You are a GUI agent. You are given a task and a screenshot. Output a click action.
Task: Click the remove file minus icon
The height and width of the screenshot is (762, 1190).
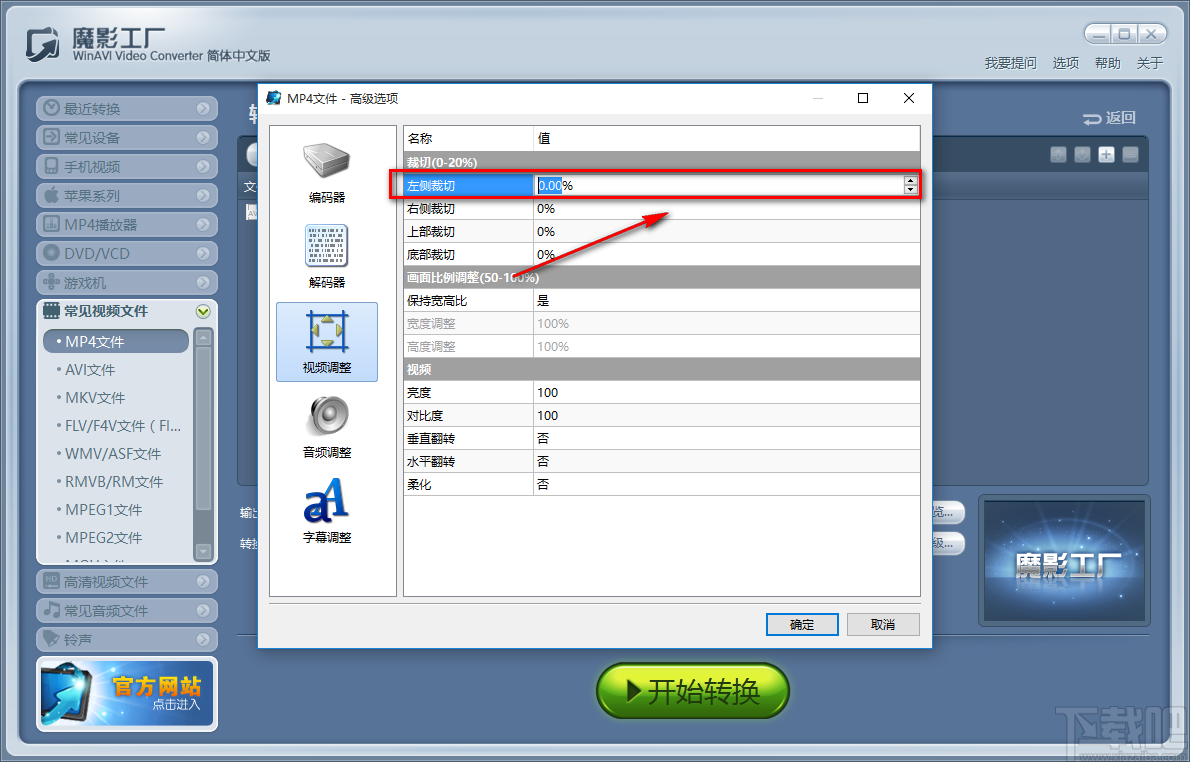pyautogui.click(x=1131, y=154)
